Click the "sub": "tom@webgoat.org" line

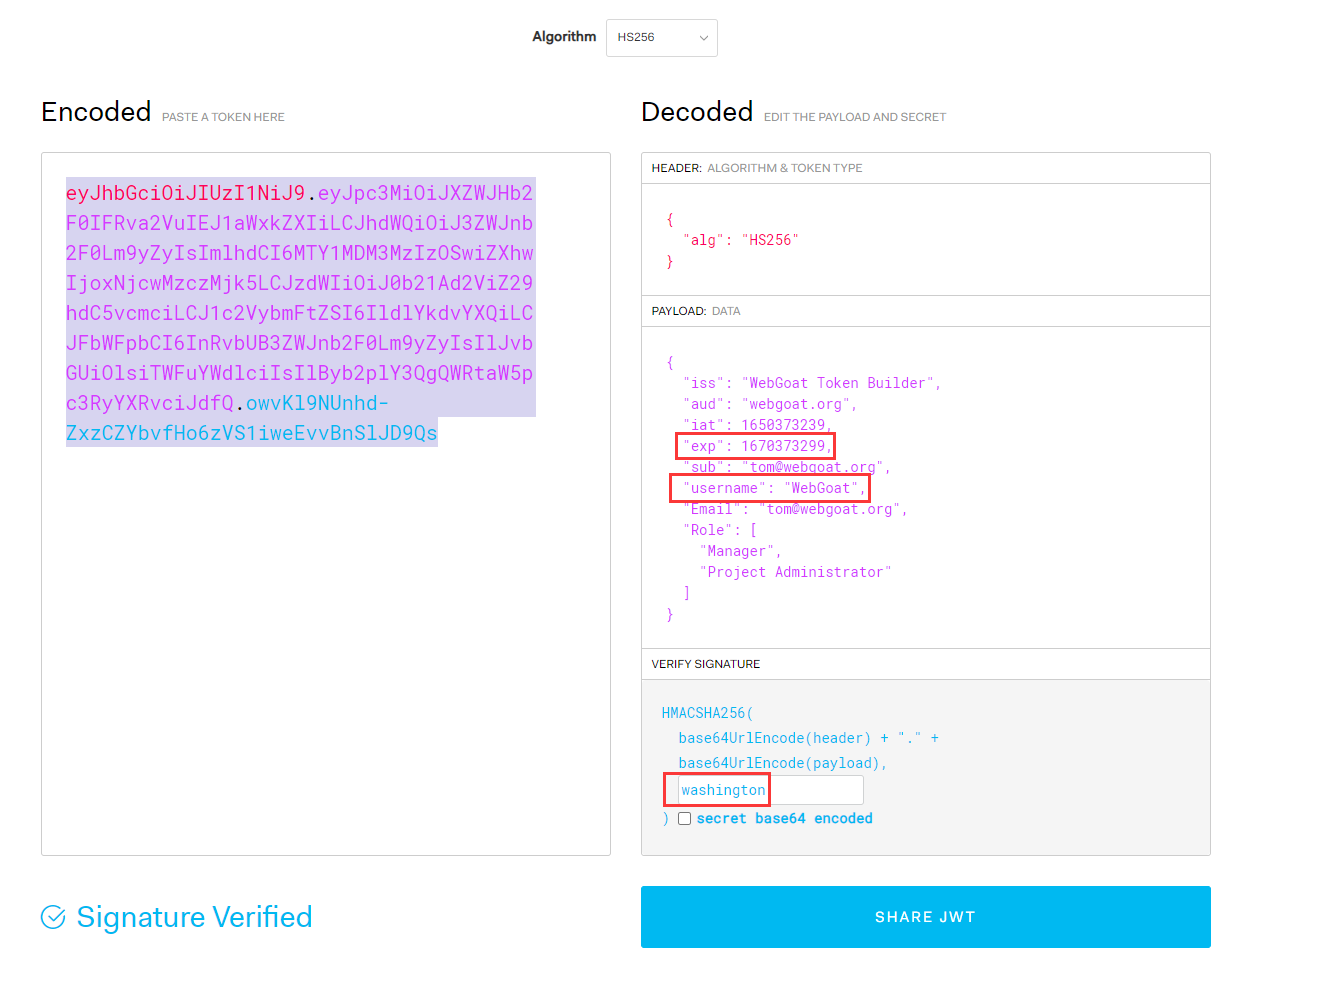click(x=787, y=467)
